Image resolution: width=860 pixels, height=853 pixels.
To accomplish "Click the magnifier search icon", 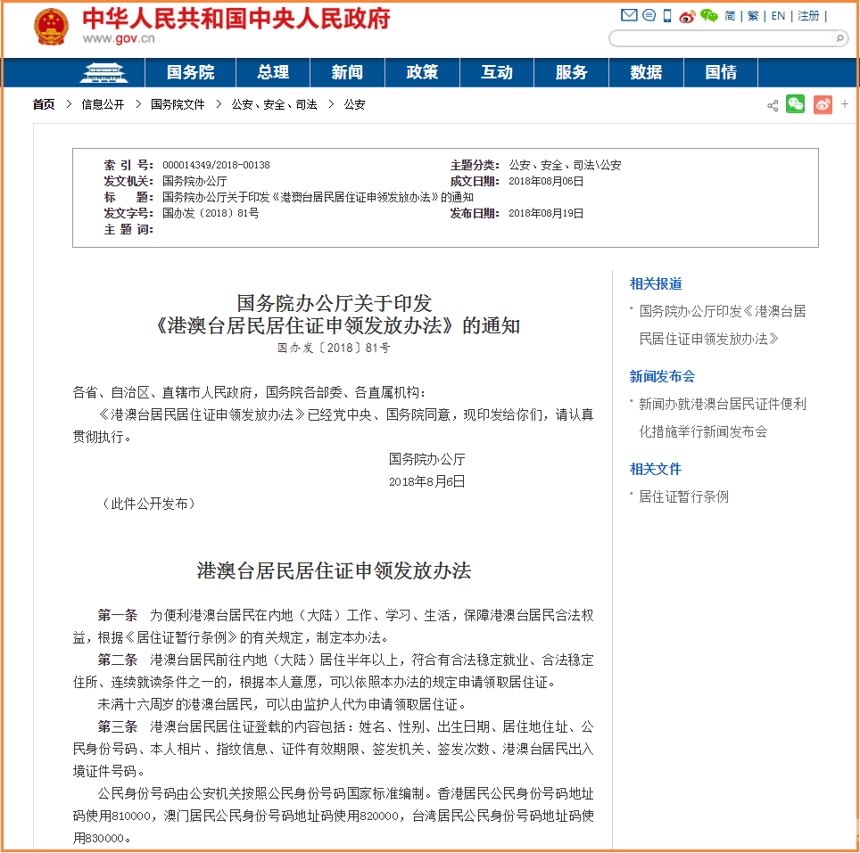I will click(x=840, y=38).
